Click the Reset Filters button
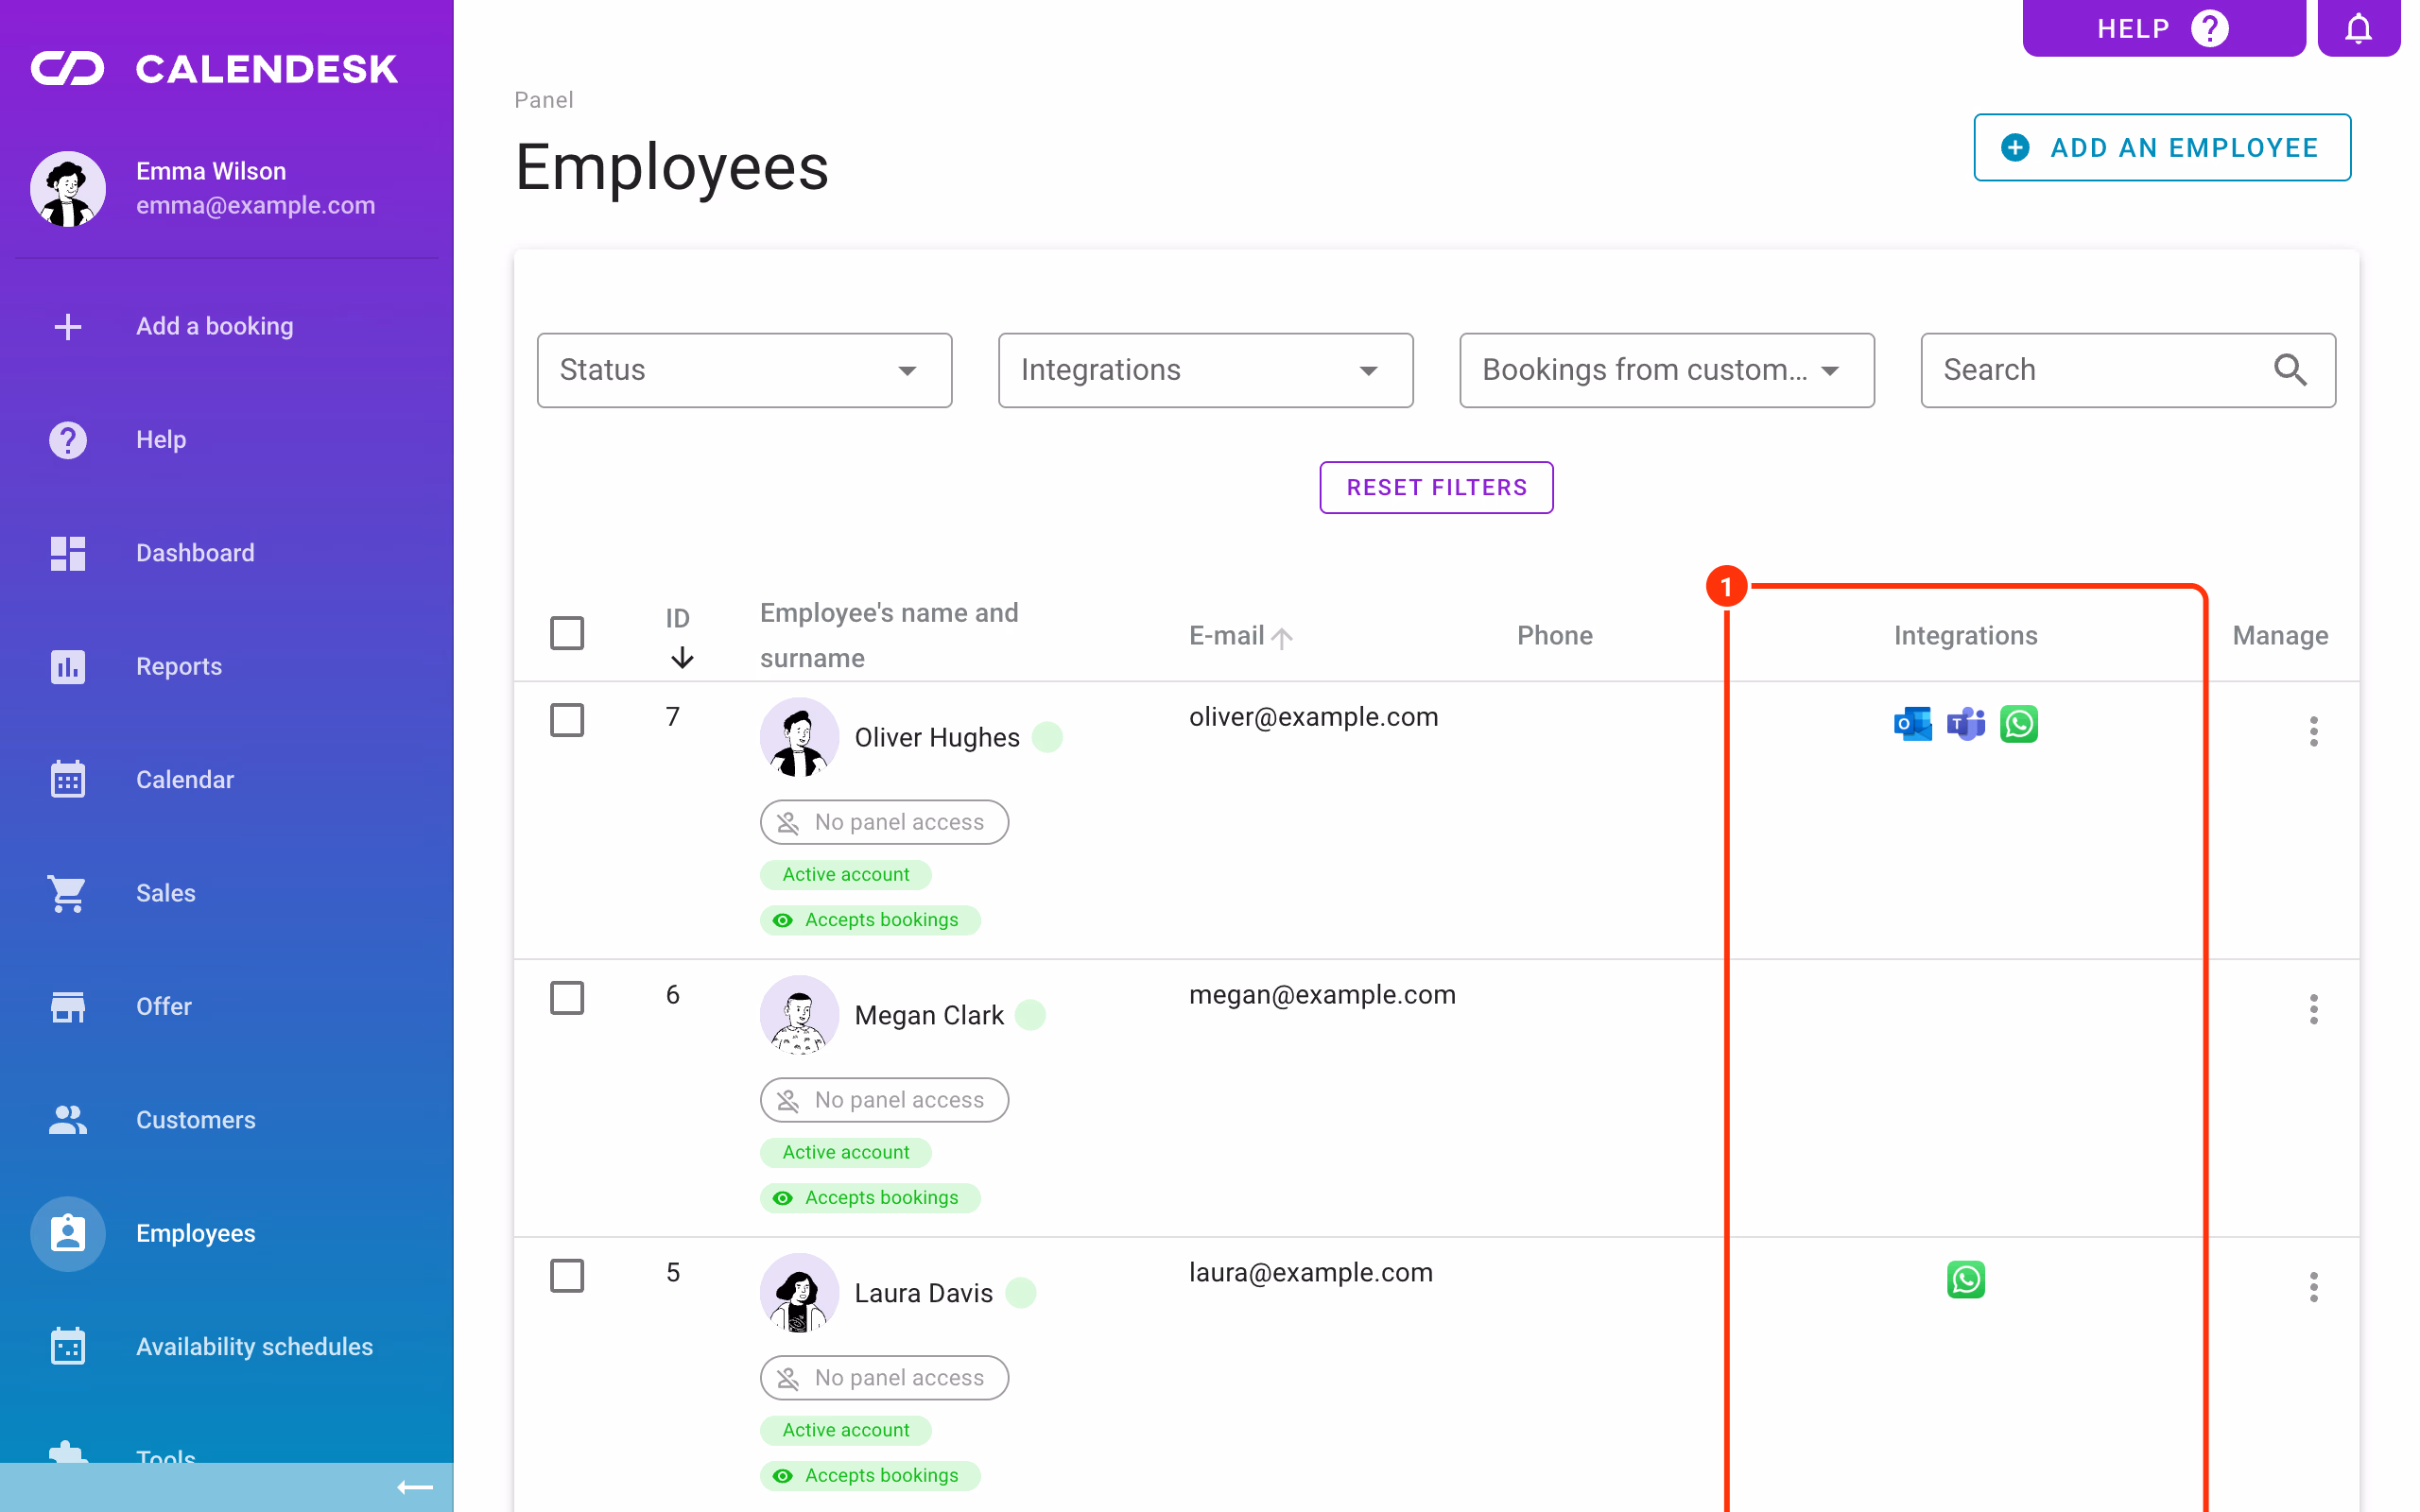The width and height of the screenshot is (2420, 1512). 1436,487
